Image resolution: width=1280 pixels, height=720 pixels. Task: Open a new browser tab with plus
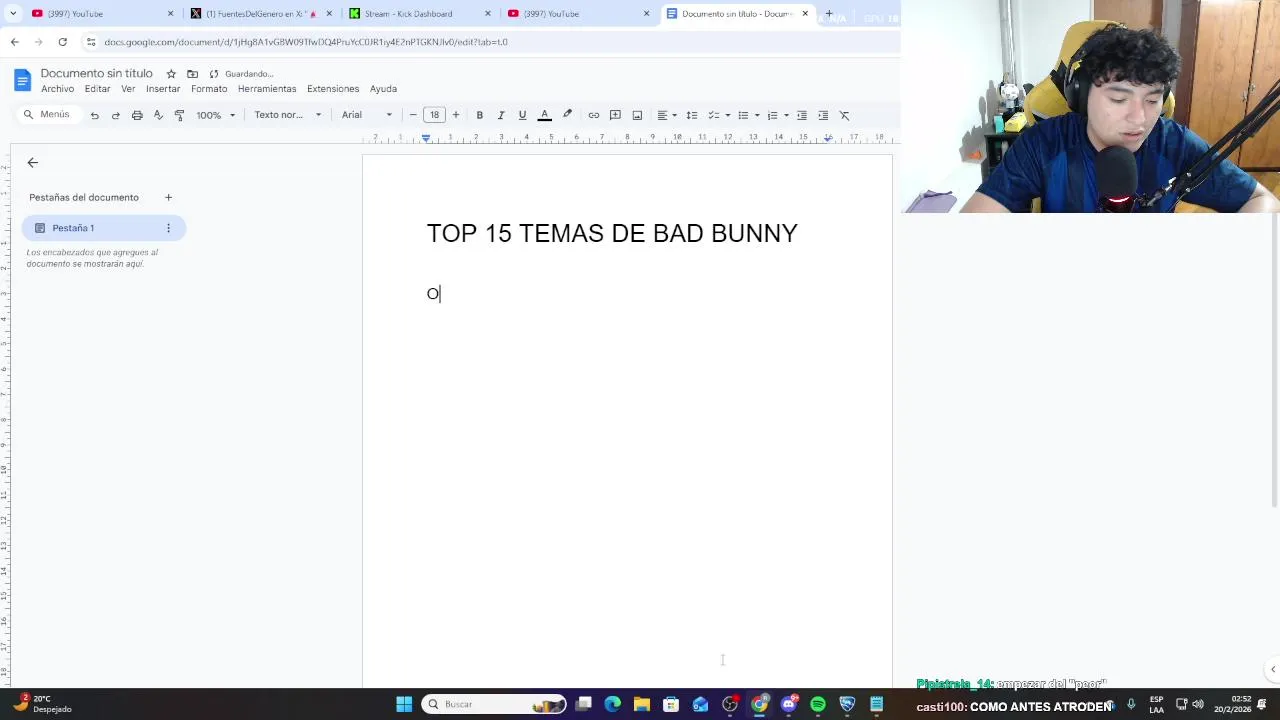pos(828,14)
